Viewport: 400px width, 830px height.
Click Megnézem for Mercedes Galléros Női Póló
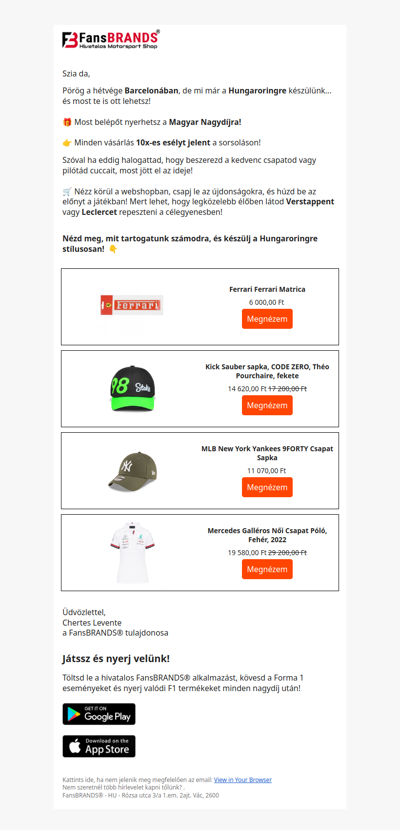[267, 569]
